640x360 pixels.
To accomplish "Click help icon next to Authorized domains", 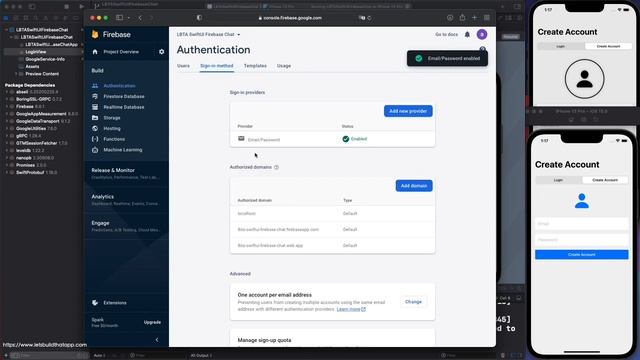I will 276,167.
